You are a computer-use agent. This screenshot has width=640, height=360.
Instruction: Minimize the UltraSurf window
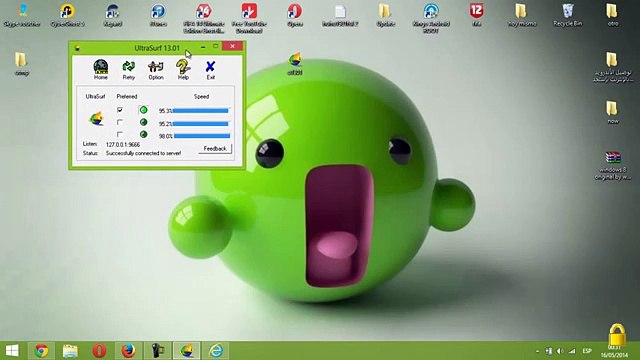coord(203,47)
